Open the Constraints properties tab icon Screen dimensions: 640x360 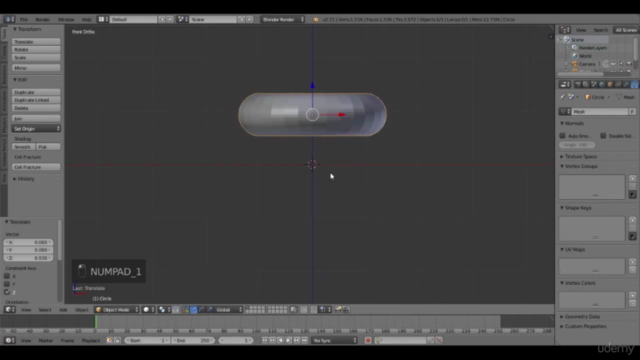click(x=618, y=84)
